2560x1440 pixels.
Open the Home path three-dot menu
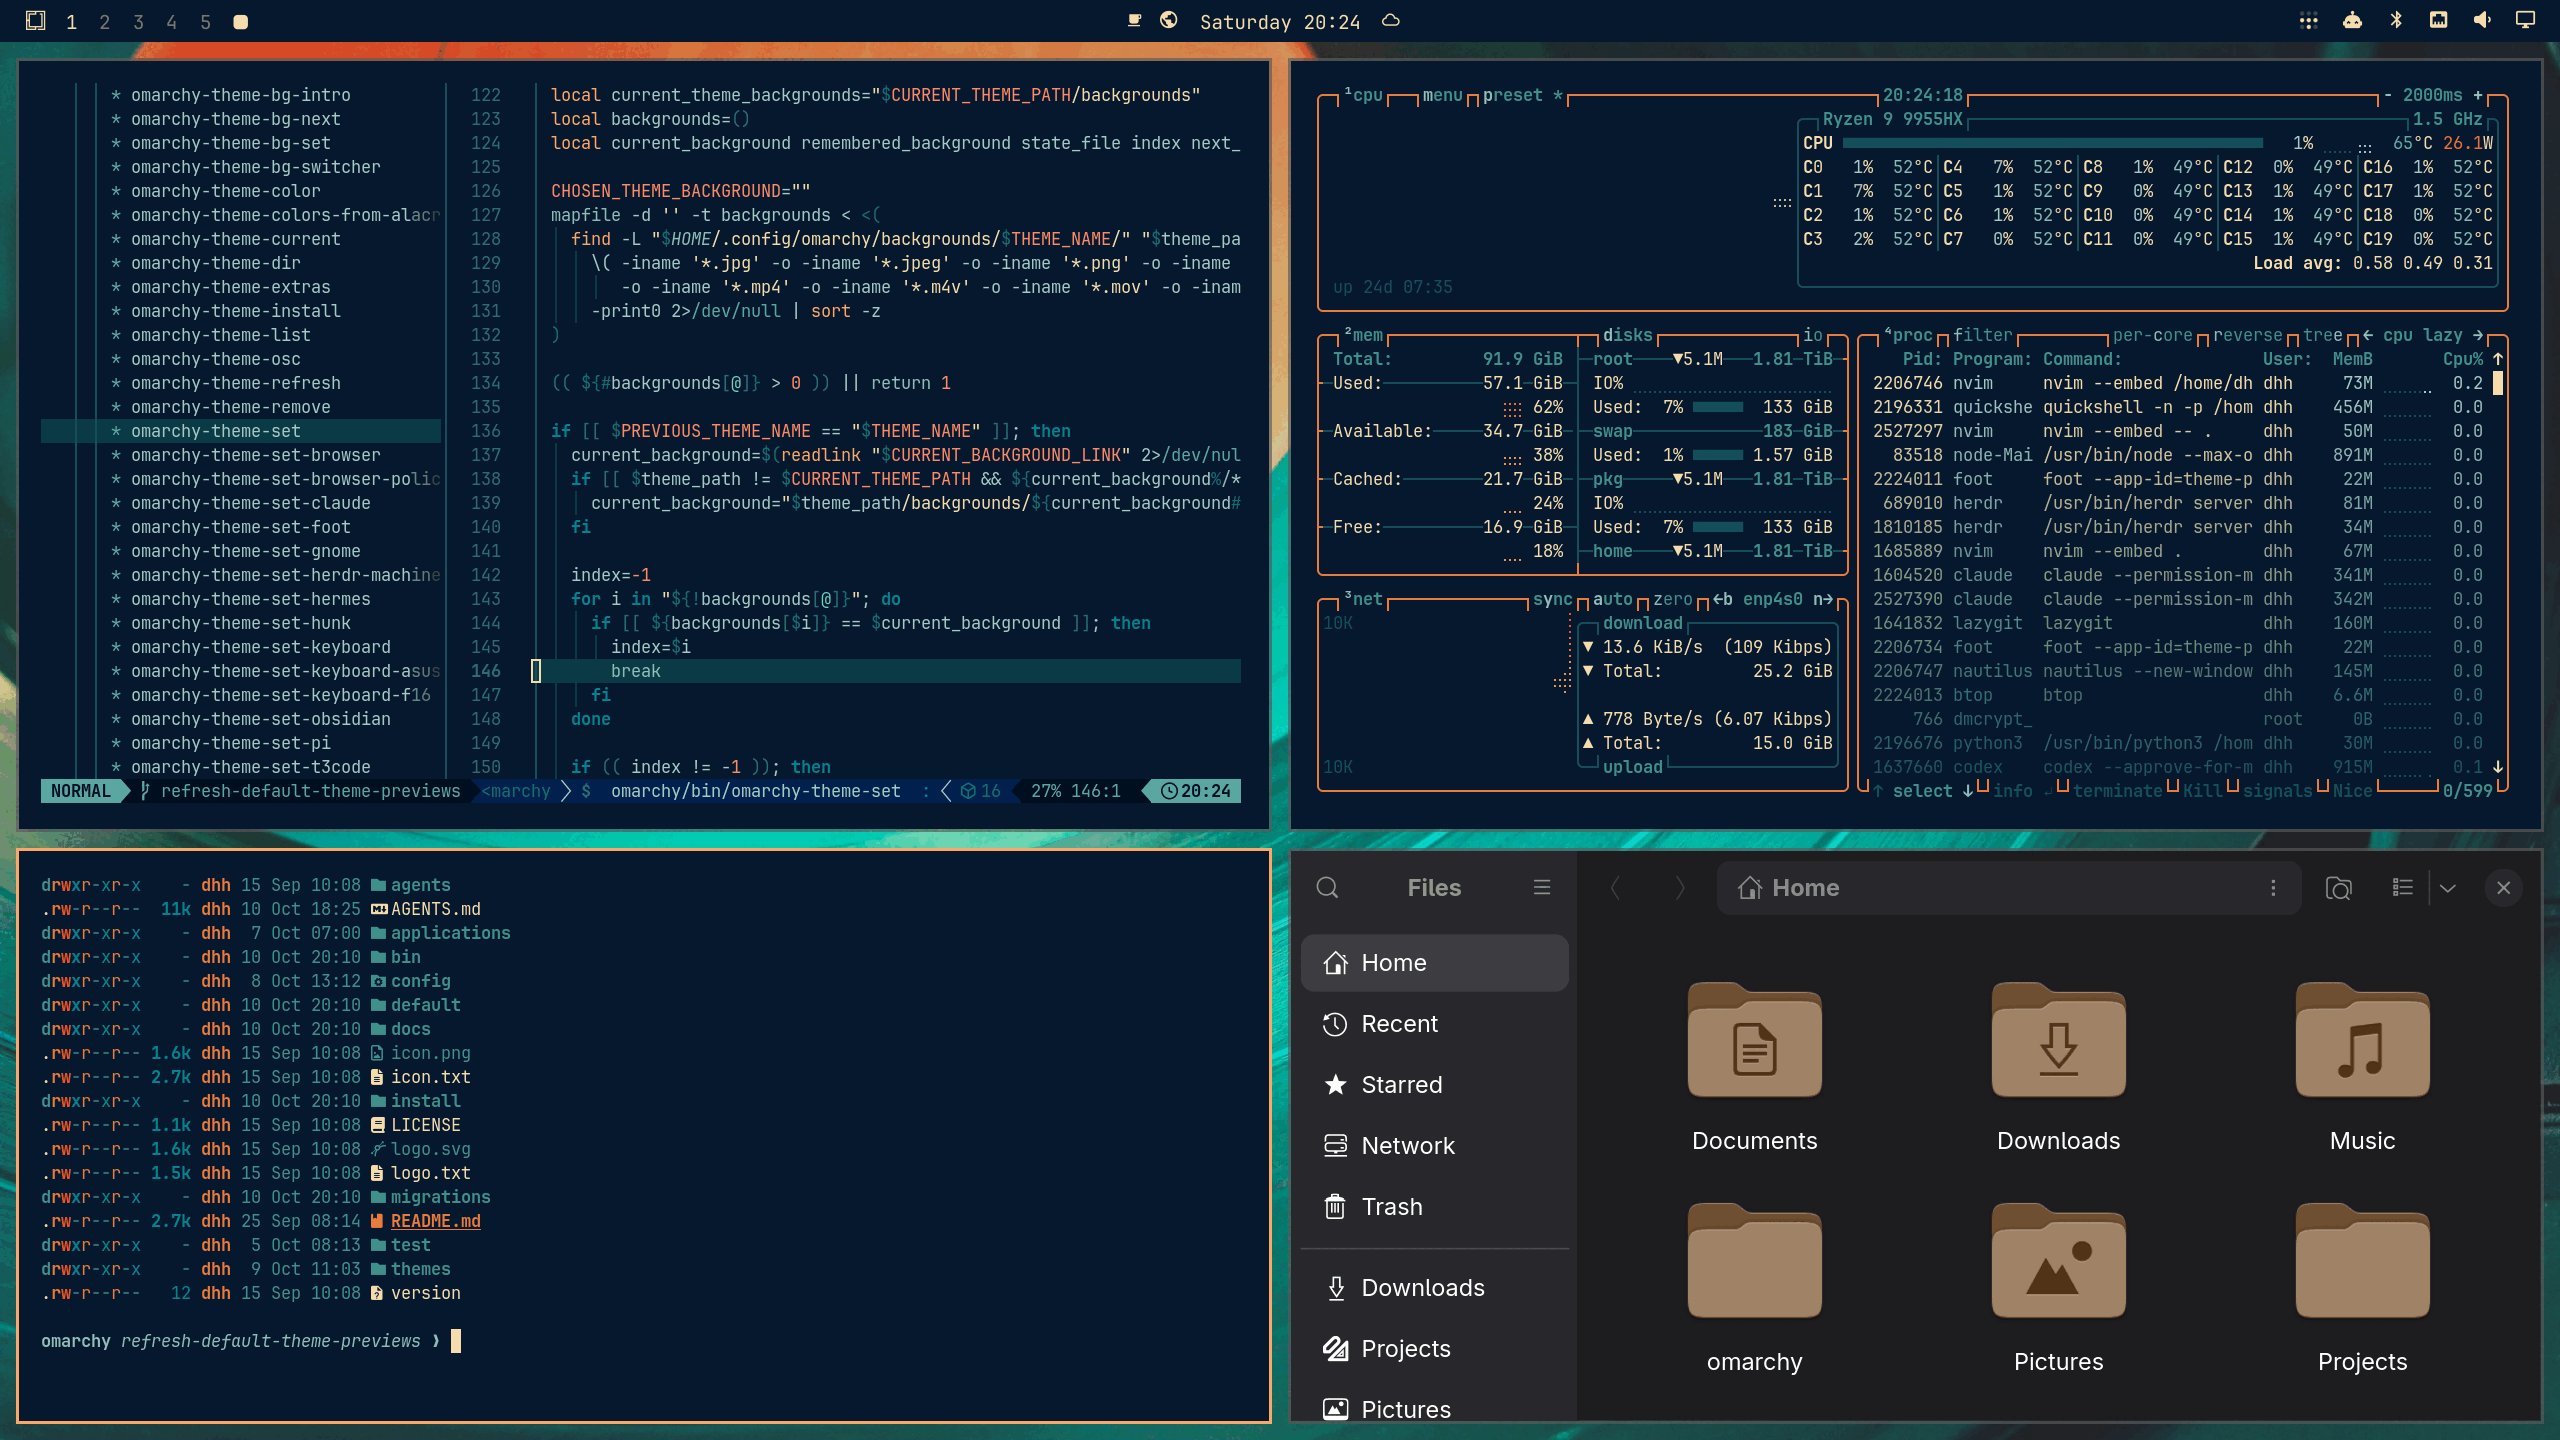click(x=2273, y=888)
